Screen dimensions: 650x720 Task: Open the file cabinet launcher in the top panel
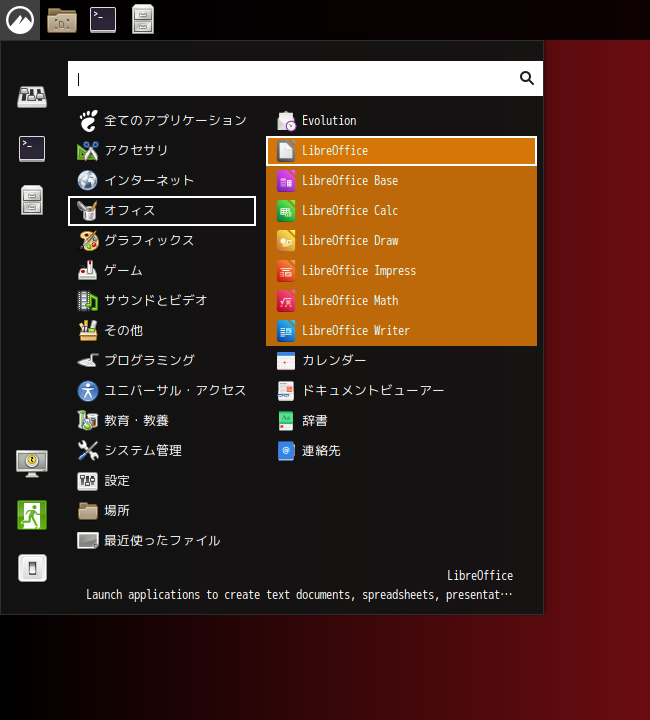click(143, 20)
